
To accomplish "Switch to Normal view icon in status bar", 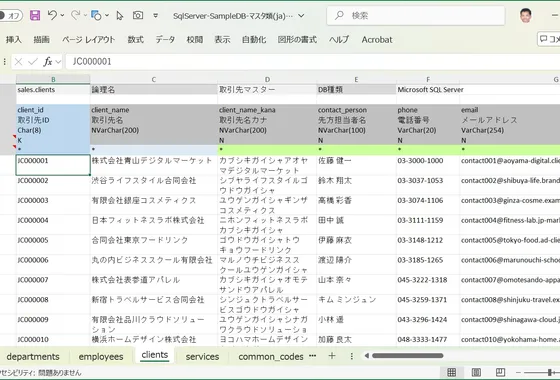I will [451, 372].
